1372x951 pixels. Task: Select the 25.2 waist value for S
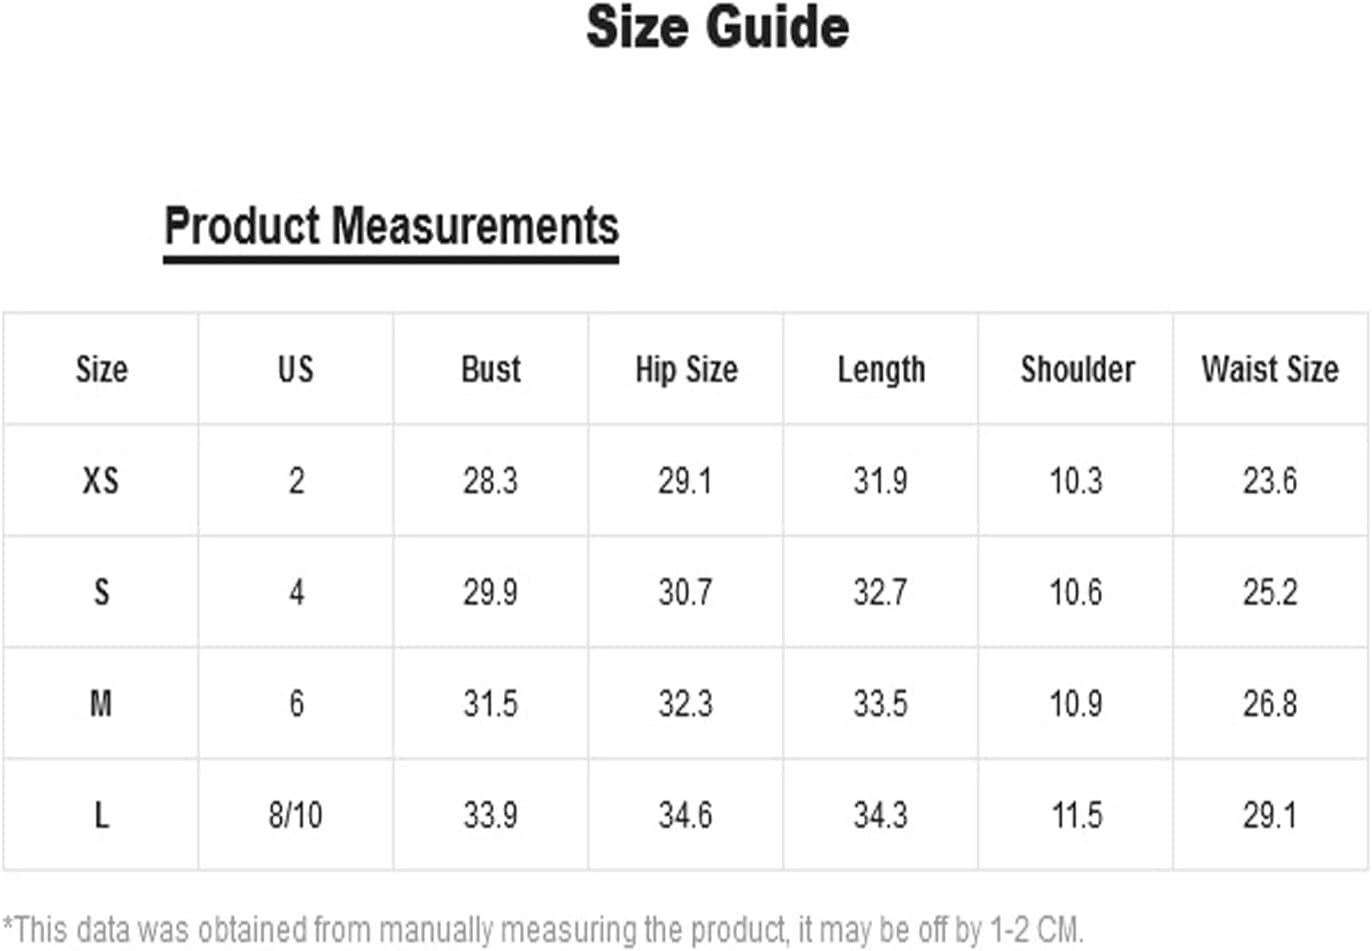tap(1270, 592)
